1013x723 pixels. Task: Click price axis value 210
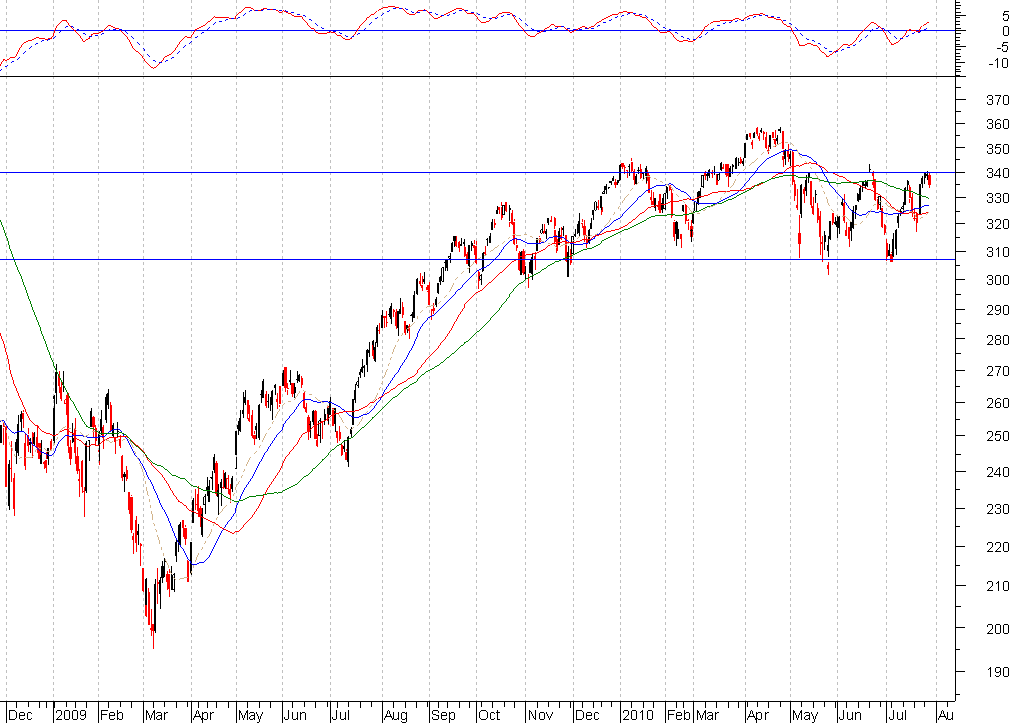[997, 587]
